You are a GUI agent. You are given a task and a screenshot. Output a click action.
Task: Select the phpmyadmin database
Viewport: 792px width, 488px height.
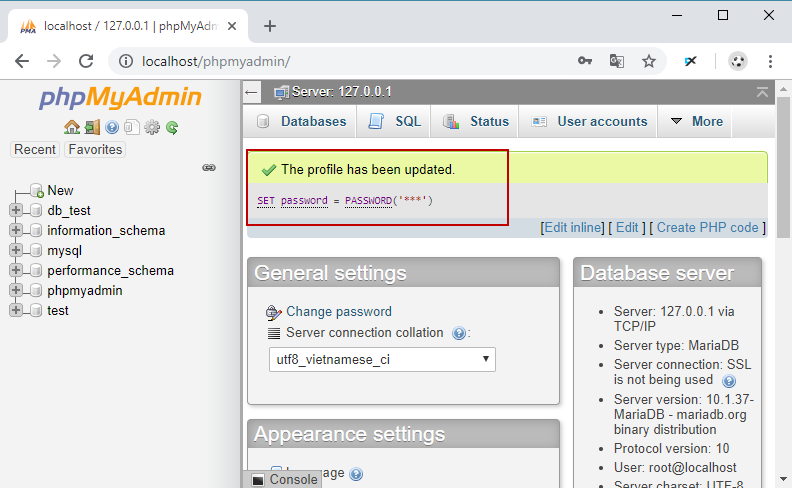(84, 290)
